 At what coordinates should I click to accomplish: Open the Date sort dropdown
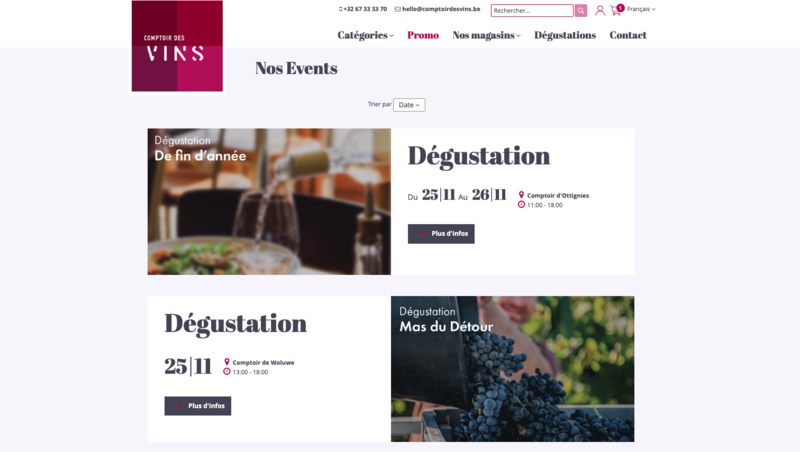tap(409, 105)
